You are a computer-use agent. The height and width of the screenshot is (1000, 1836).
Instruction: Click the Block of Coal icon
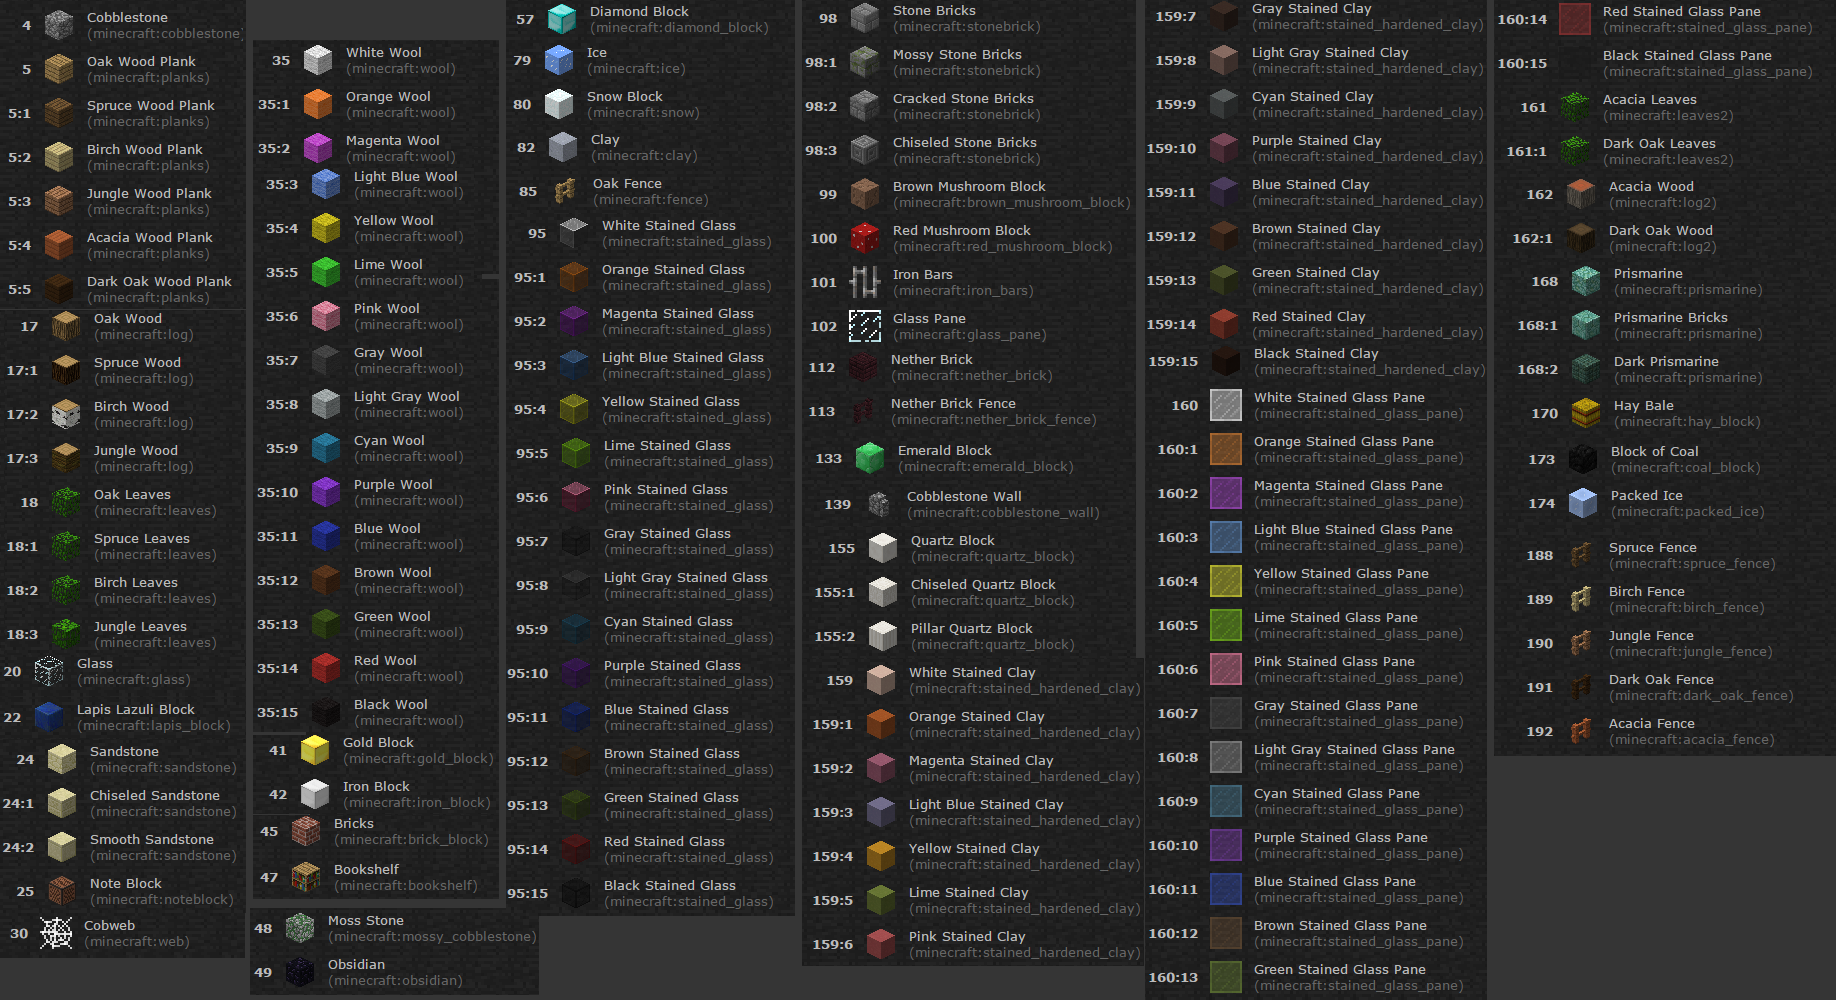[1583, 459]
